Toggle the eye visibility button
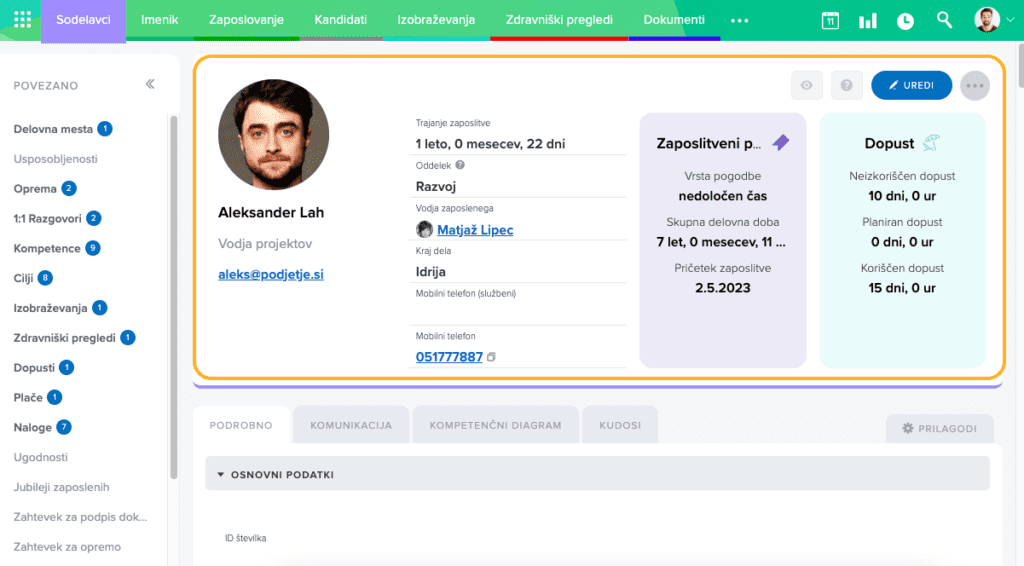Image resolution: width=1024 pixels, height=566 pixels. [x=806, y=86]
